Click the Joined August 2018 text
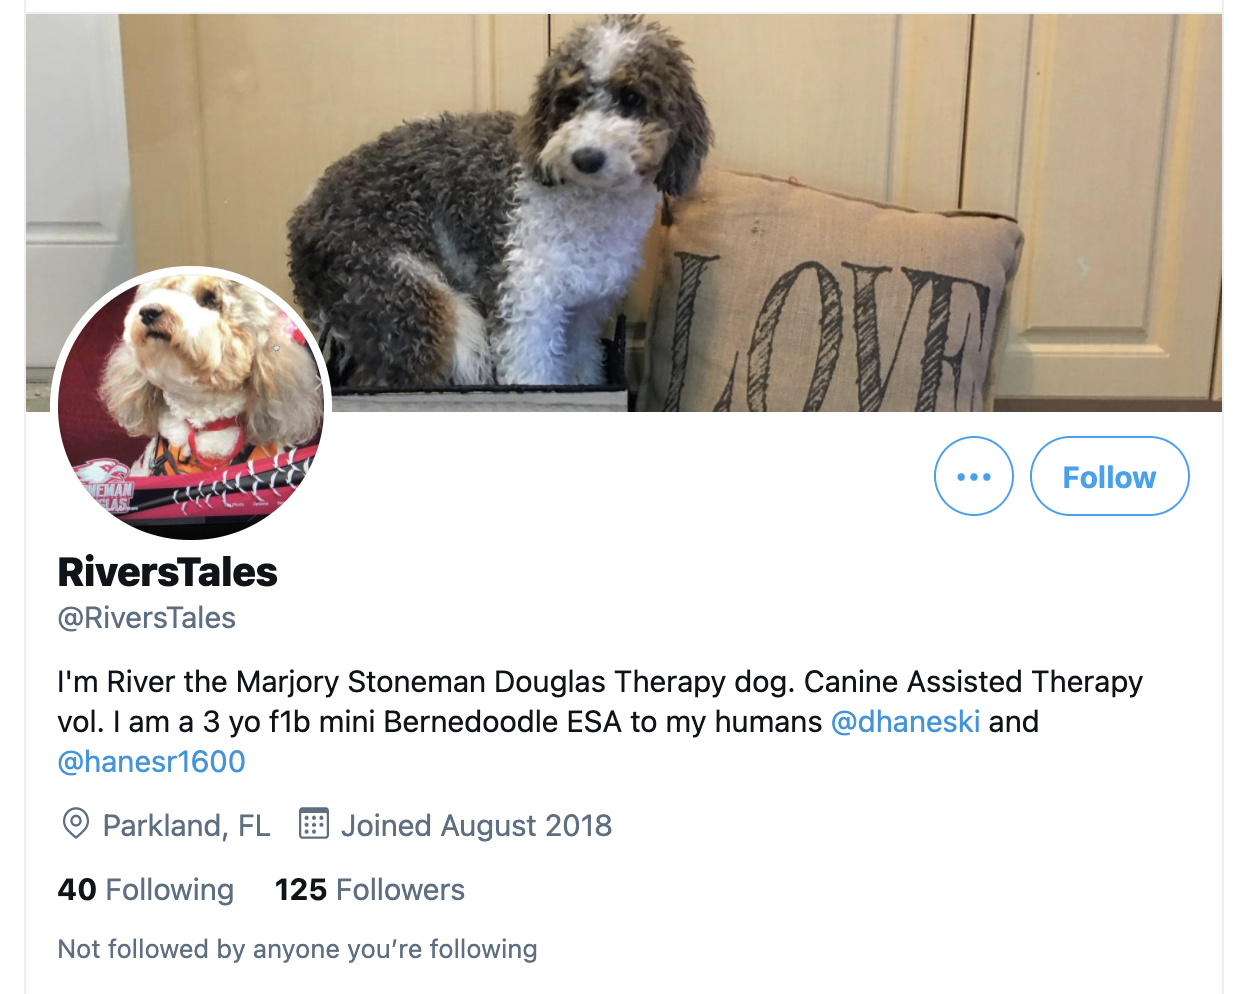1246x994 pixels. [476, 825]
